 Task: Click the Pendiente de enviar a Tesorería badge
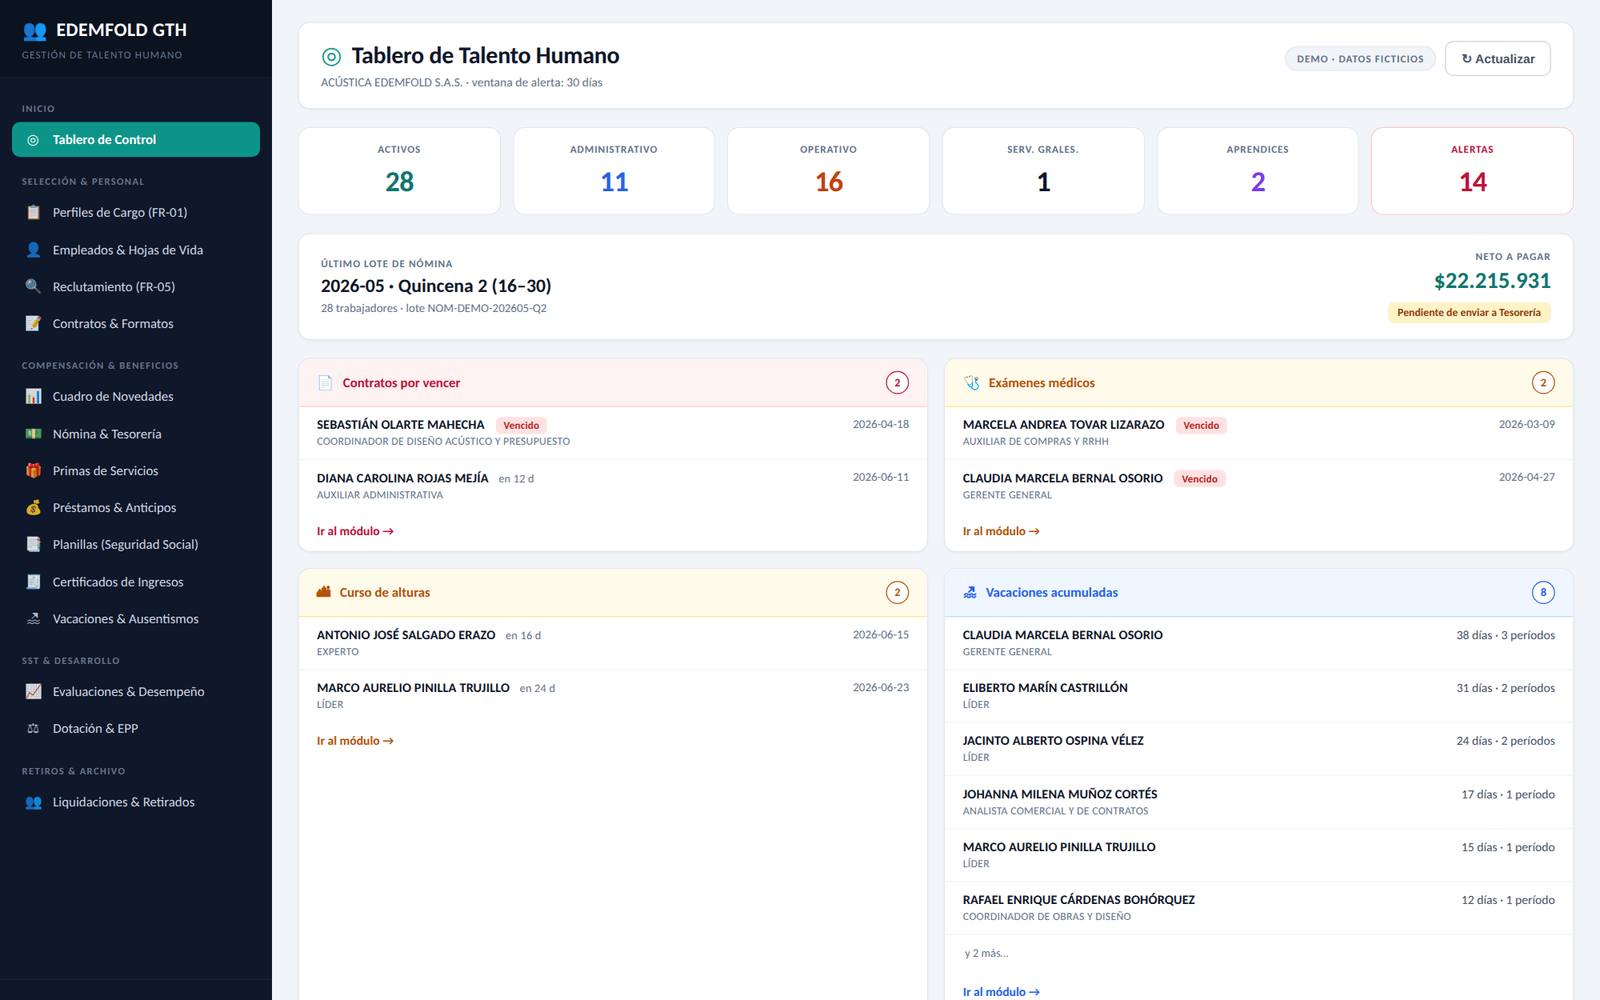click(x=1469, y=313)
